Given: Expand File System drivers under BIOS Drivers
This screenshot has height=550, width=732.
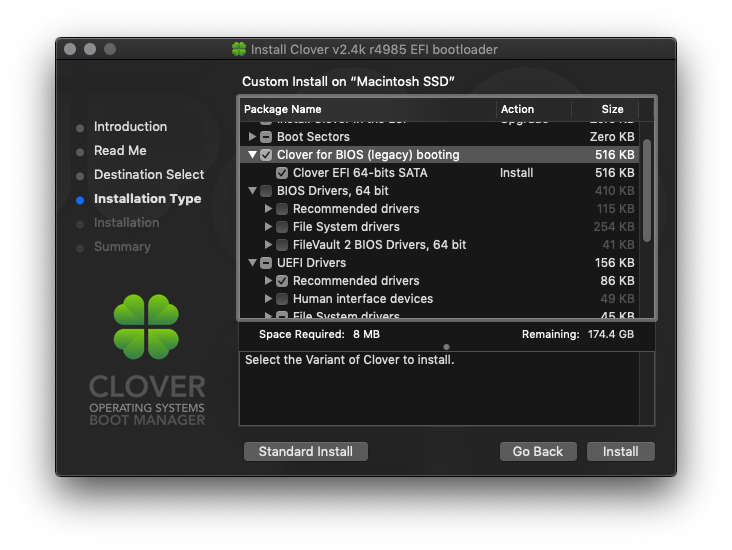Looking at the screenshot, I should click(x=268, y=226).
